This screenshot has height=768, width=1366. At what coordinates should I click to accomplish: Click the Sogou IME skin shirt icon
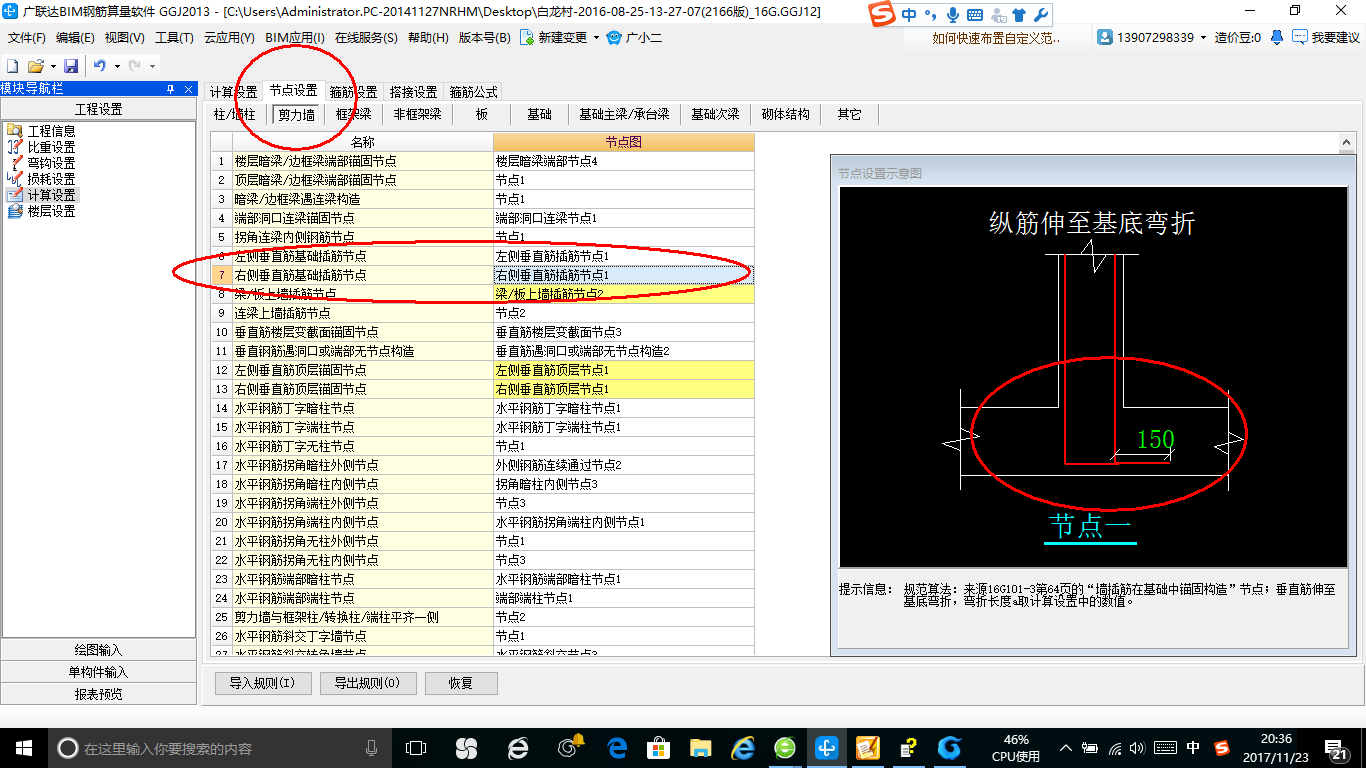1019,15
